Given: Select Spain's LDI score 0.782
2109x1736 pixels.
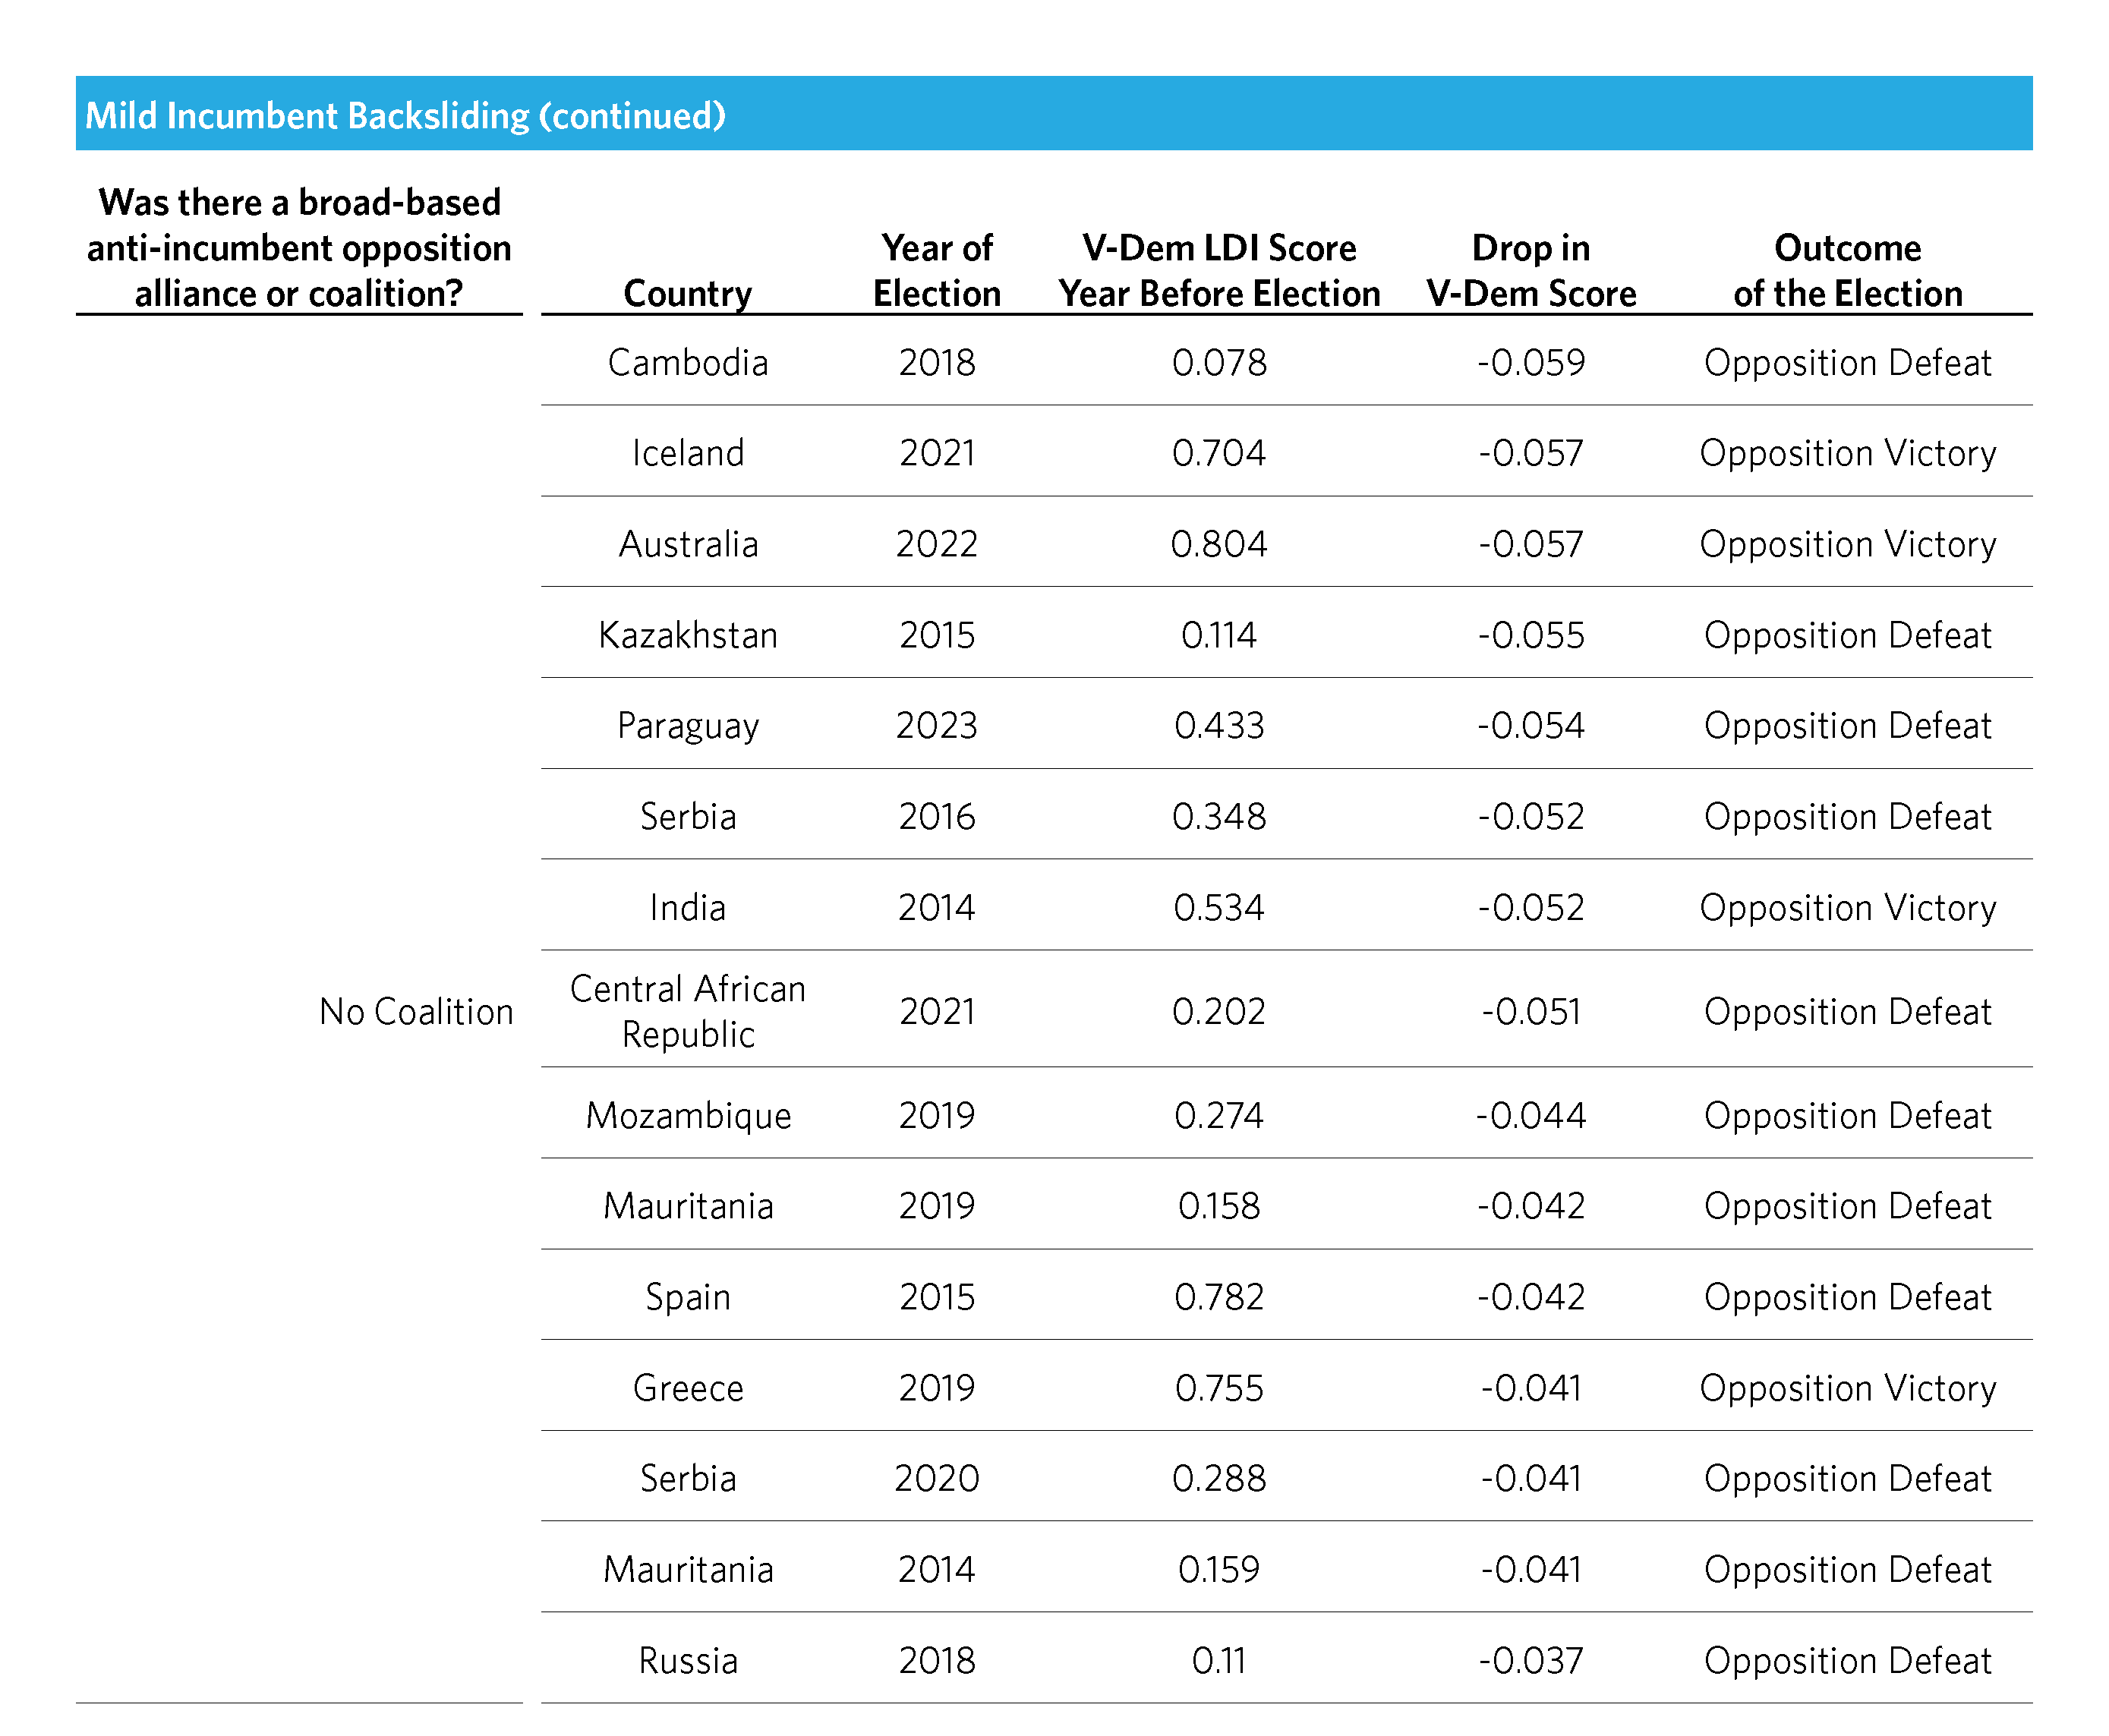Looking at the screenshot, I should pyautogui.click(x=1218, y=1296).
